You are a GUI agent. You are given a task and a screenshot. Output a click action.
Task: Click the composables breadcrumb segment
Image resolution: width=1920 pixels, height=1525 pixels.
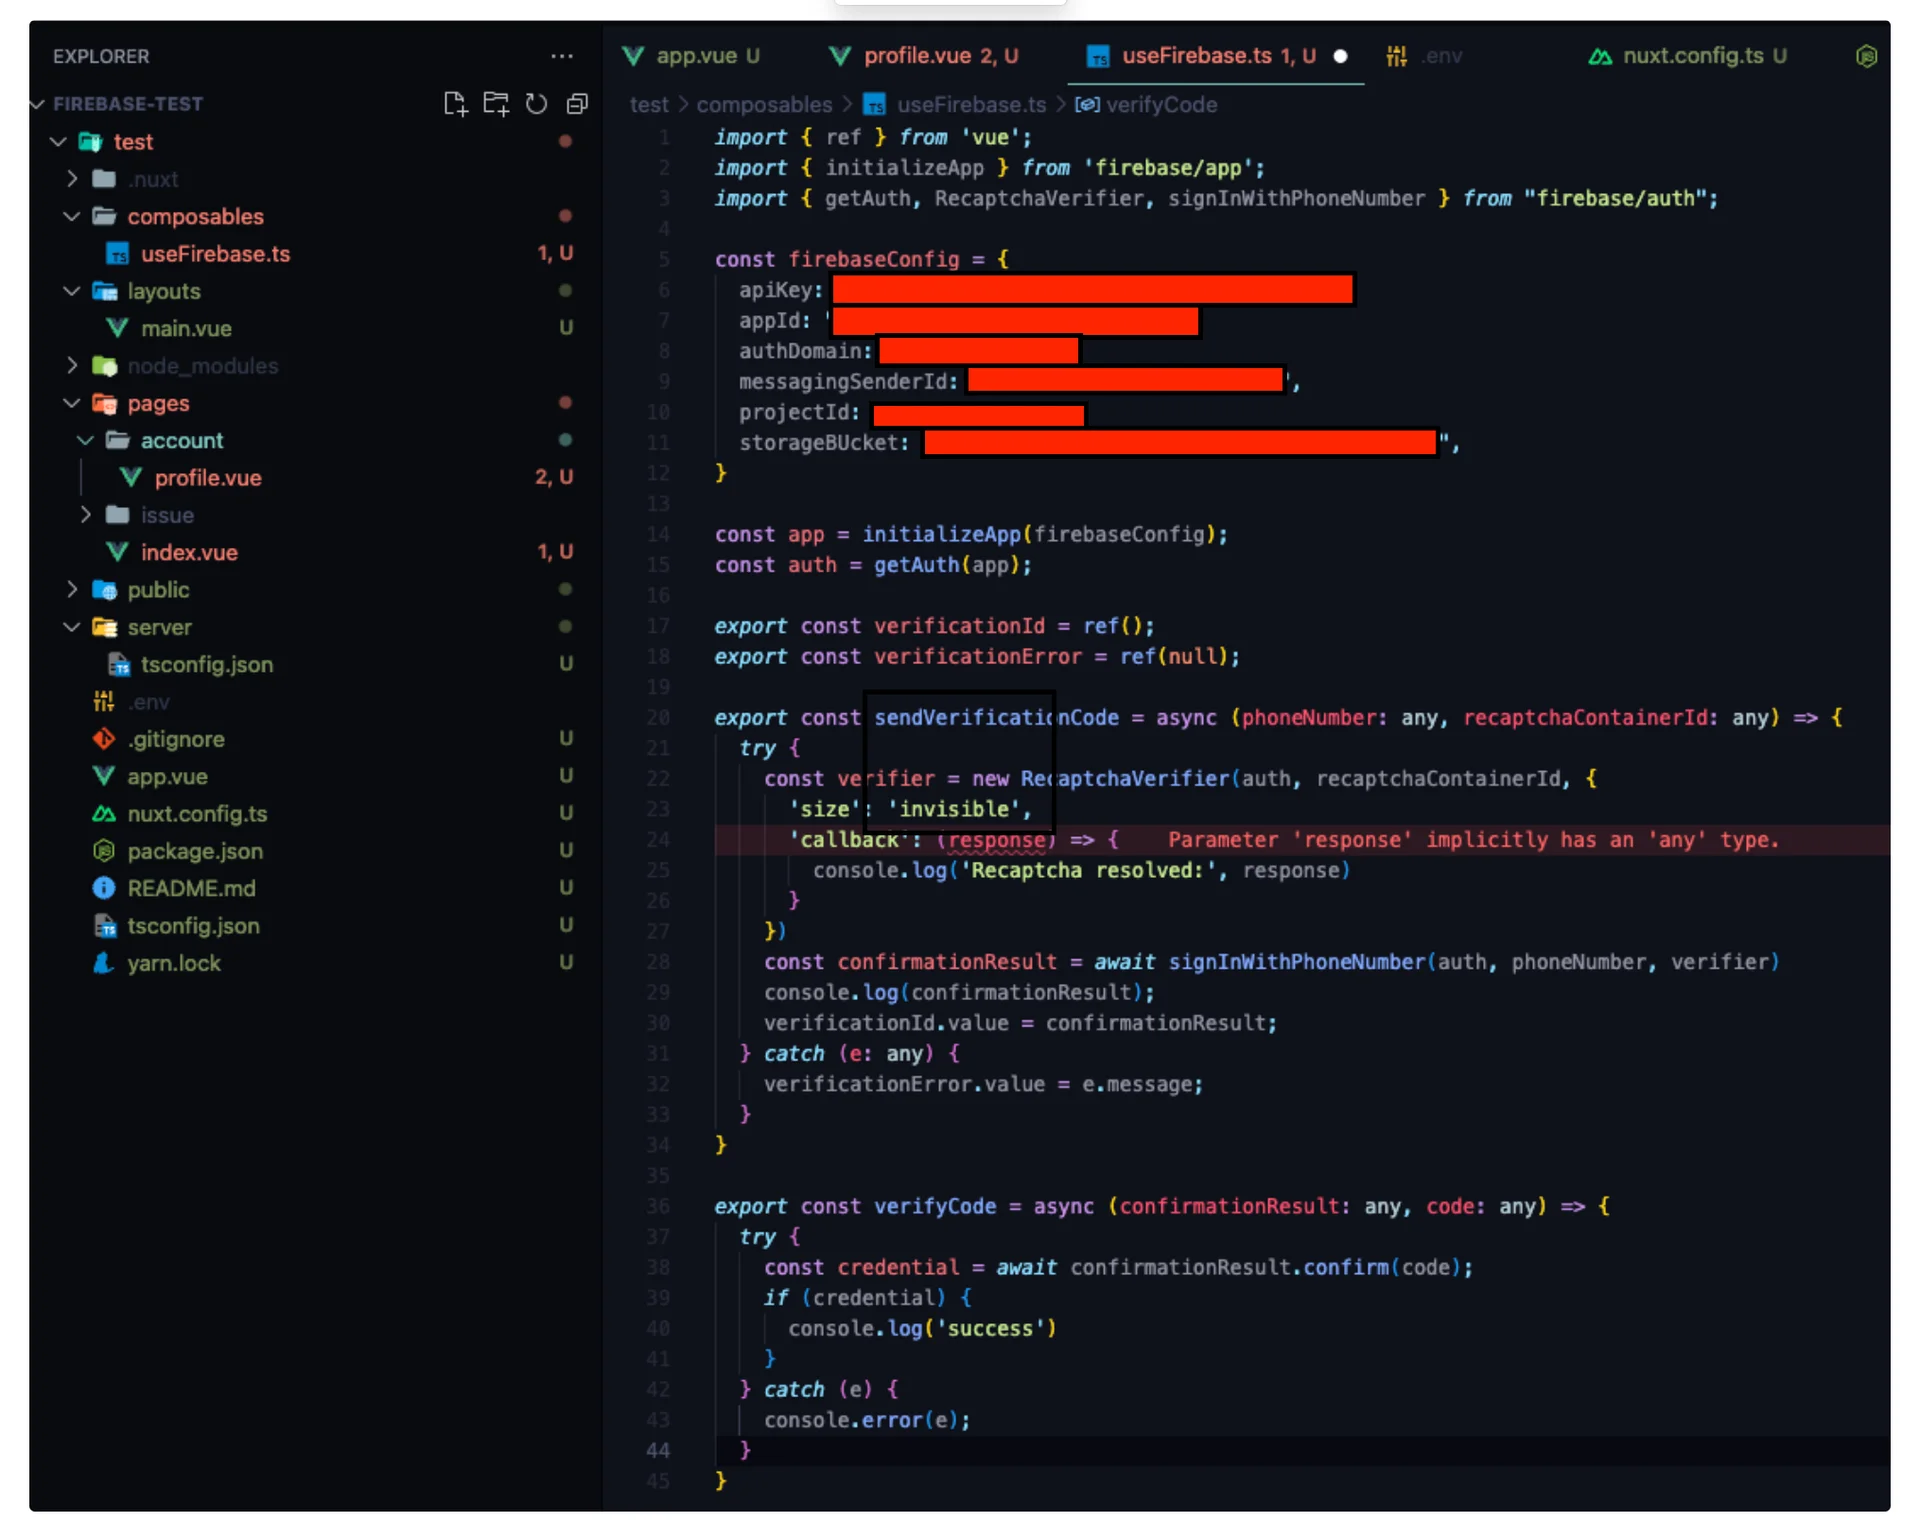click(764, 105)
